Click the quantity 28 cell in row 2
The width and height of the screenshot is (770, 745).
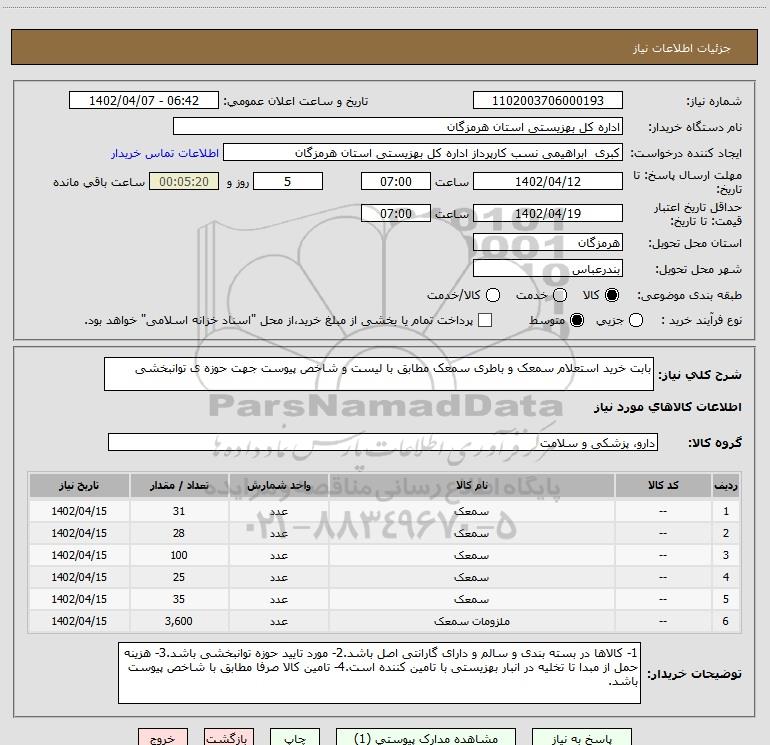pos(179,533)
